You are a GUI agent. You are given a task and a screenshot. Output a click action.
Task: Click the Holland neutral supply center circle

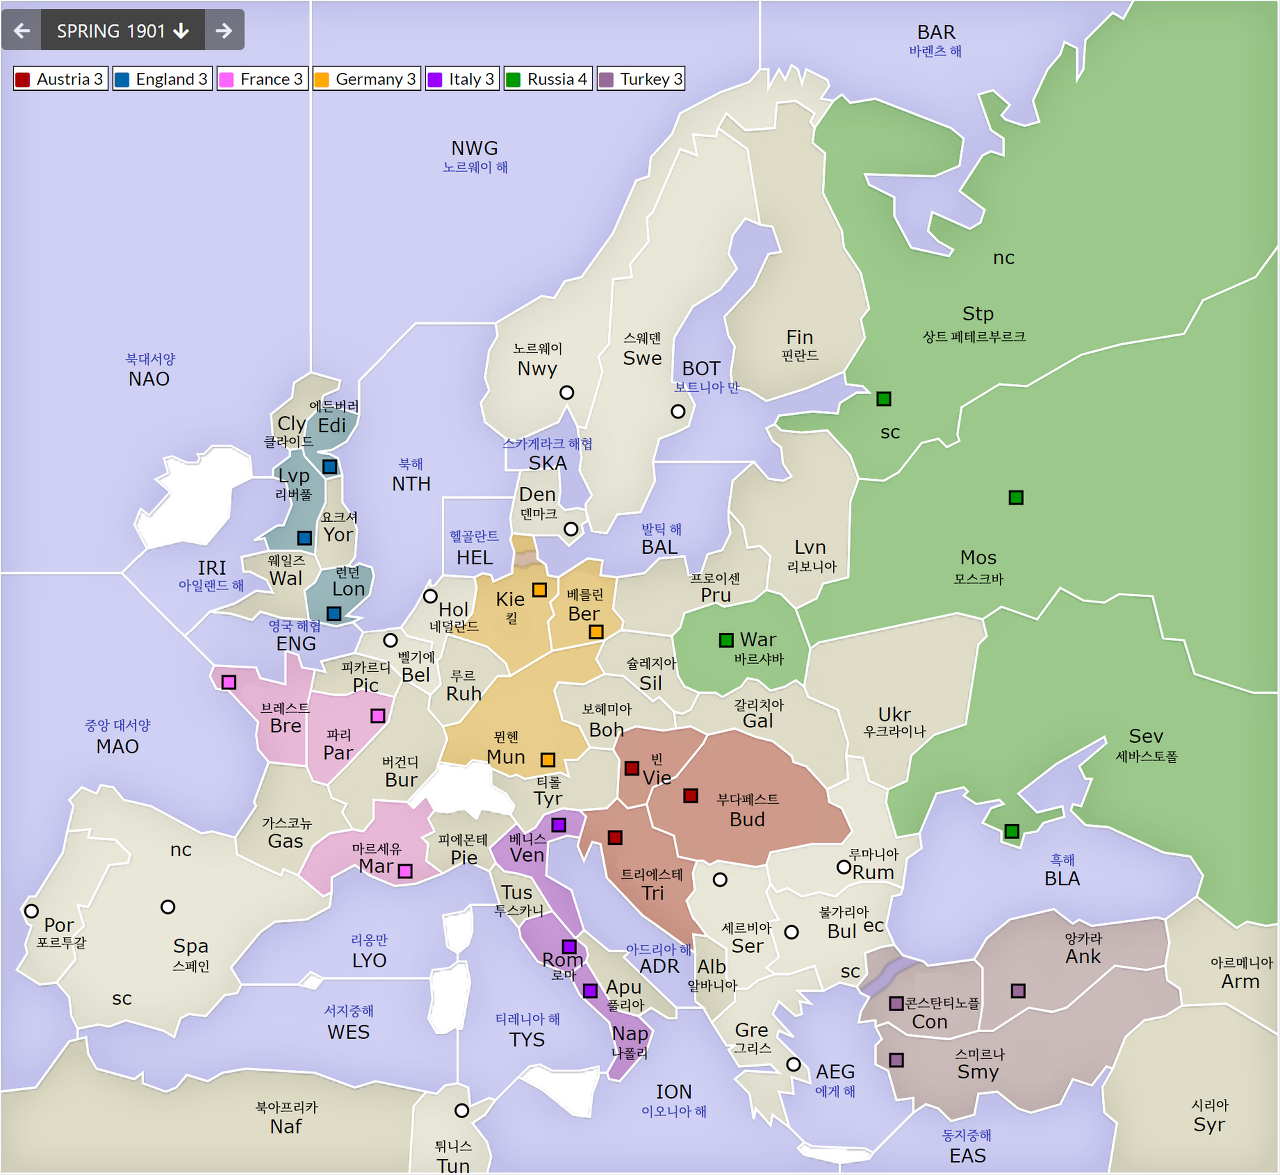(430, 596)
